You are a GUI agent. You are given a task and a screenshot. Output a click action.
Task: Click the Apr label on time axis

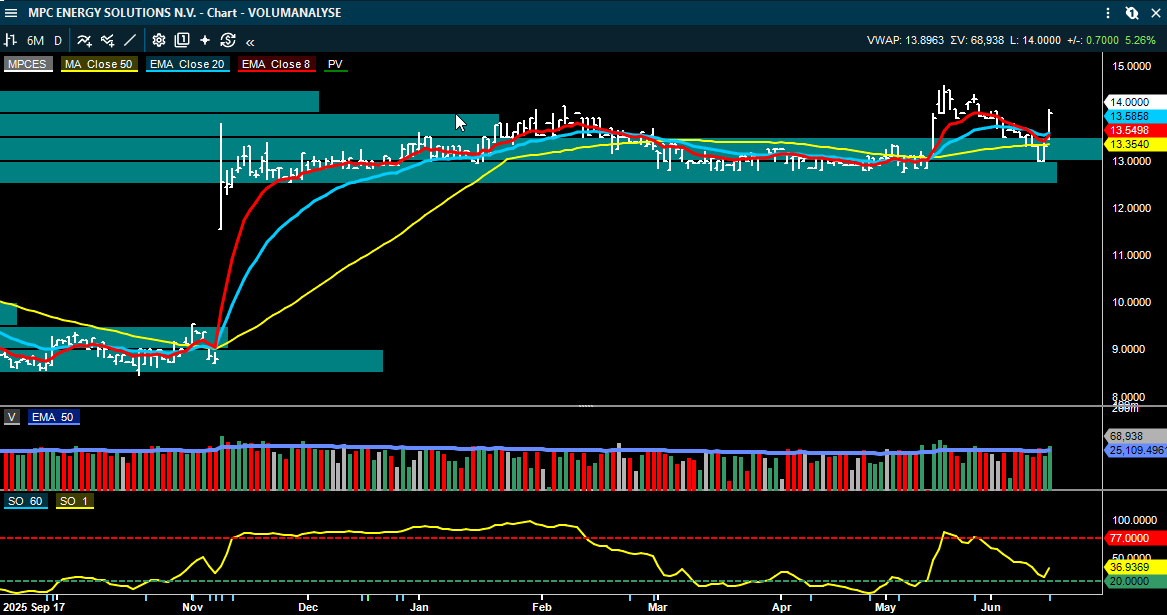pyautogui.click(x=781, y=607)
